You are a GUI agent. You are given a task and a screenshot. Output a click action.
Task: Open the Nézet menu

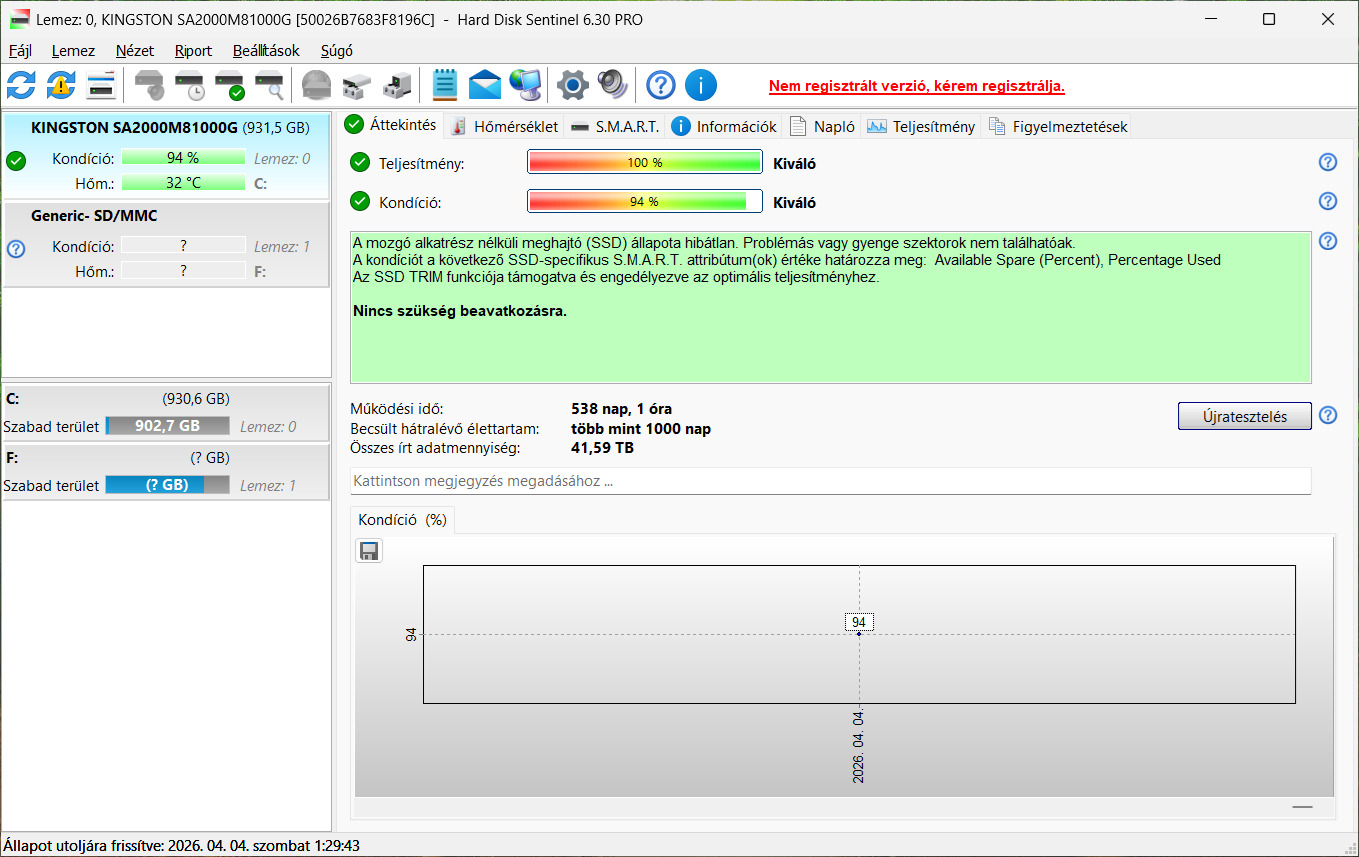[x=135, y=50]
